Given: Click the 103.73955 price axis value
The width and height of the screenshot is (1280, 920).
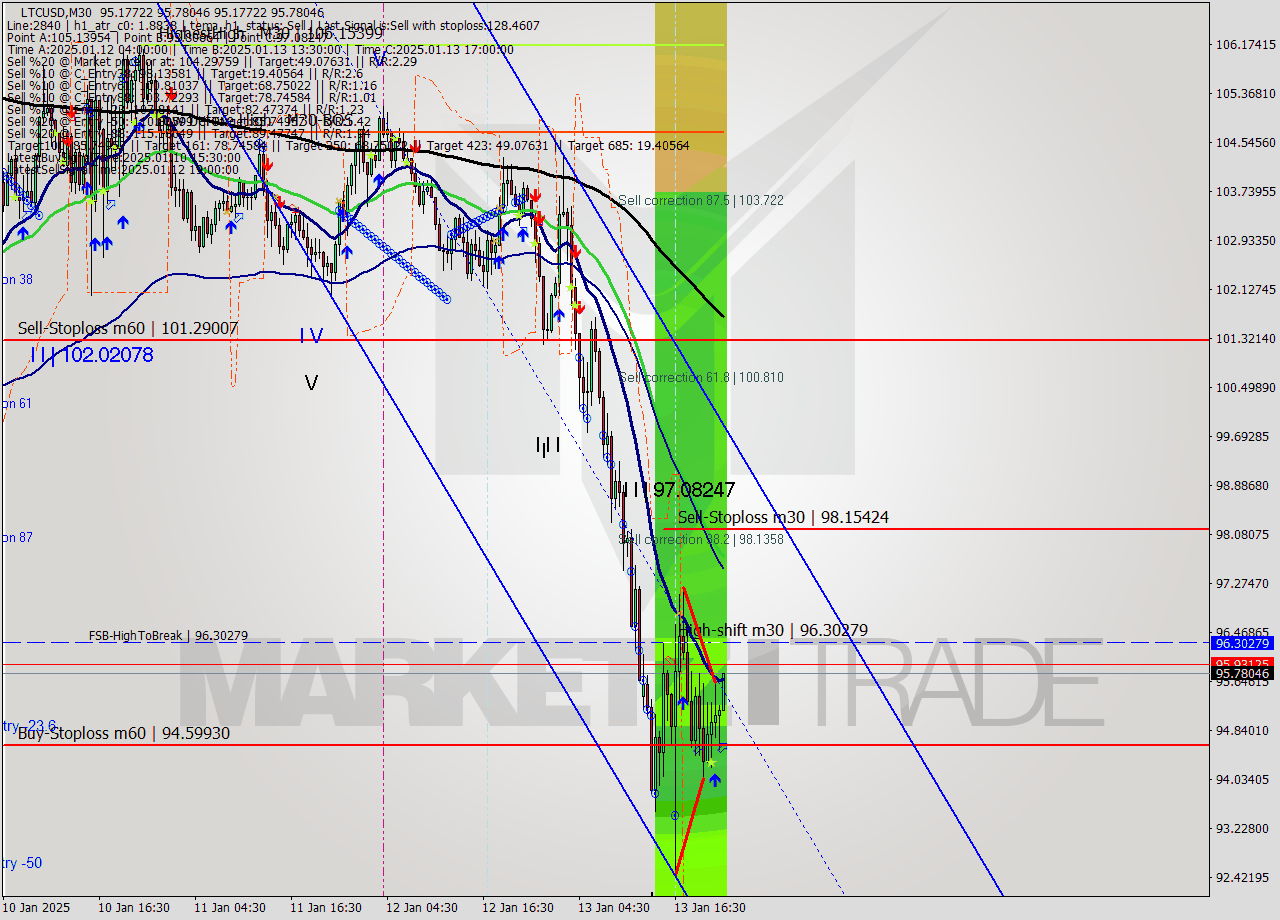Looking at the screenshot, I should [x=1245, y=191].
